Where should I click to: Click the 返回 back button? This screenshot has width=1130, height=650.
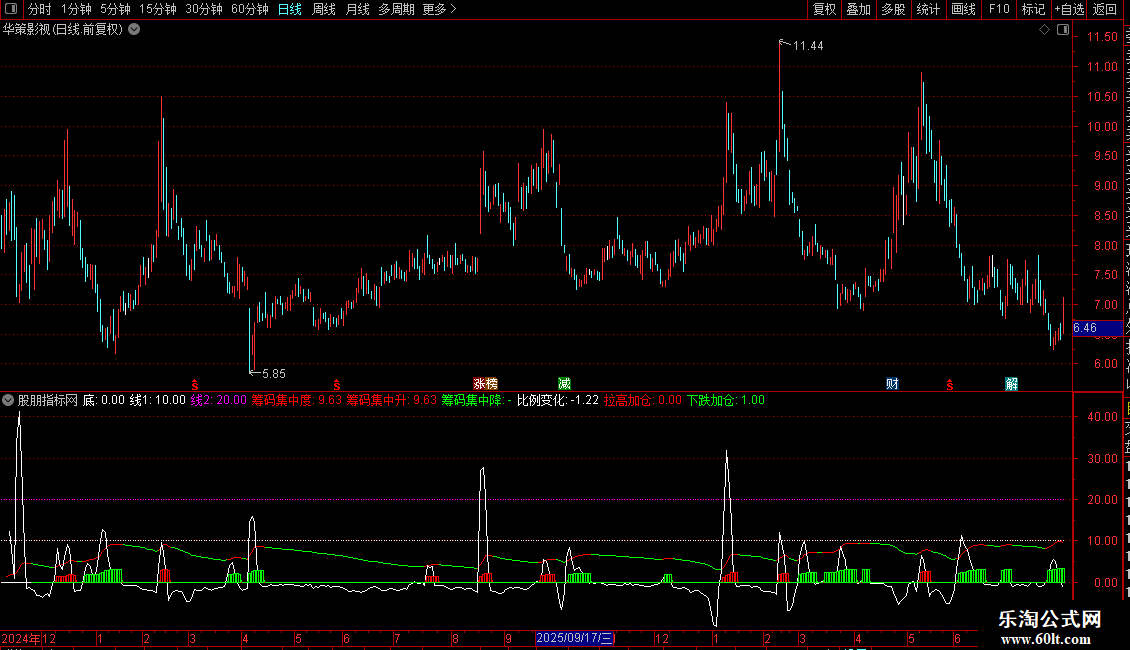[x=1105, y=9]
